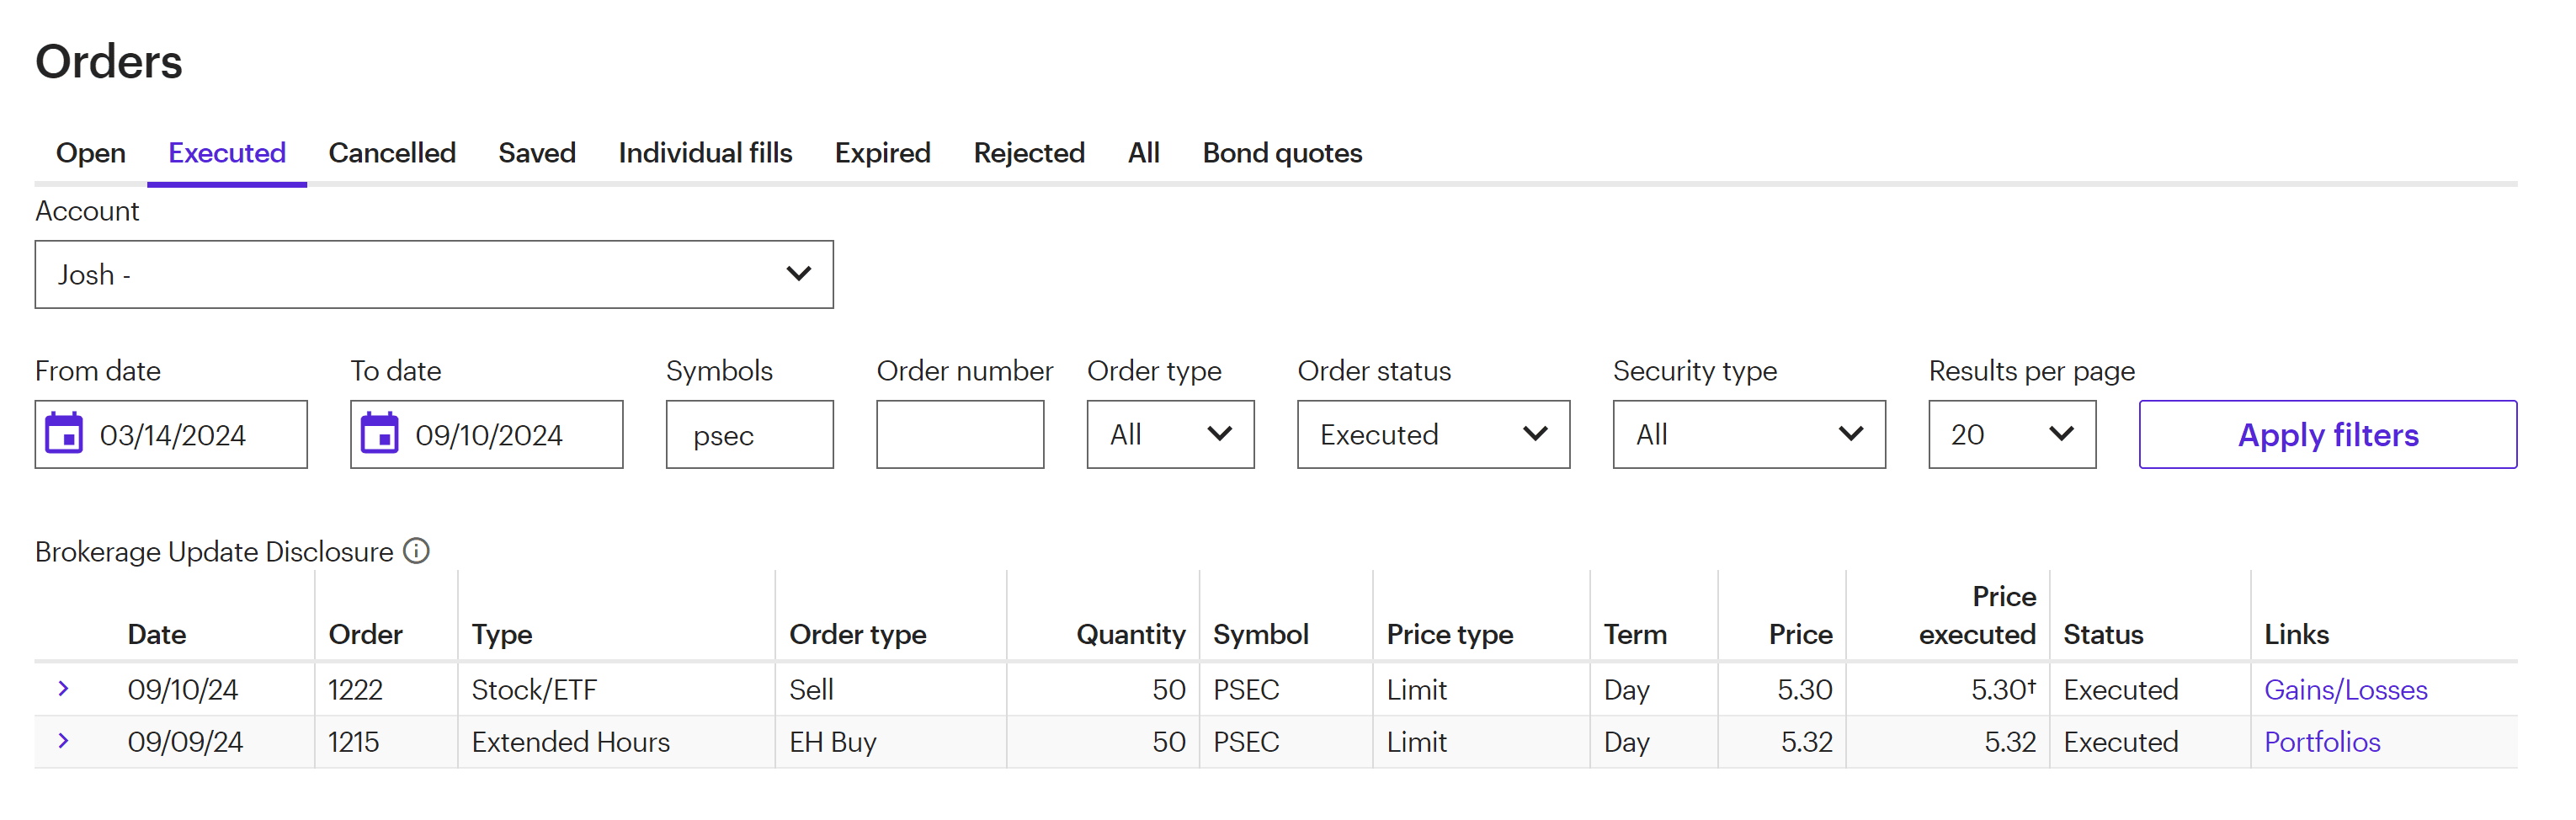Open the From date calendar picker icon

(65, 434)
